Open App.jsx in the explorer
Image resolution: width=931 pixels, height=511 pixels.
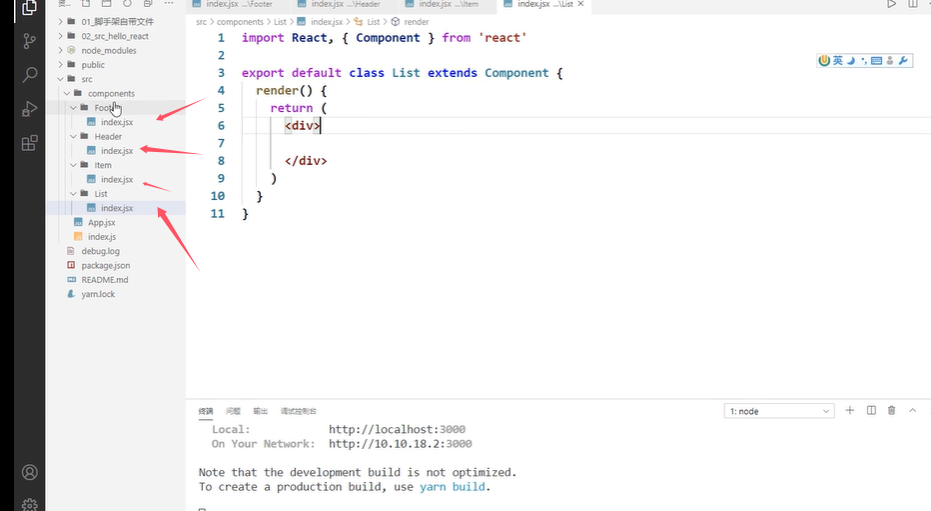(102, 223)
